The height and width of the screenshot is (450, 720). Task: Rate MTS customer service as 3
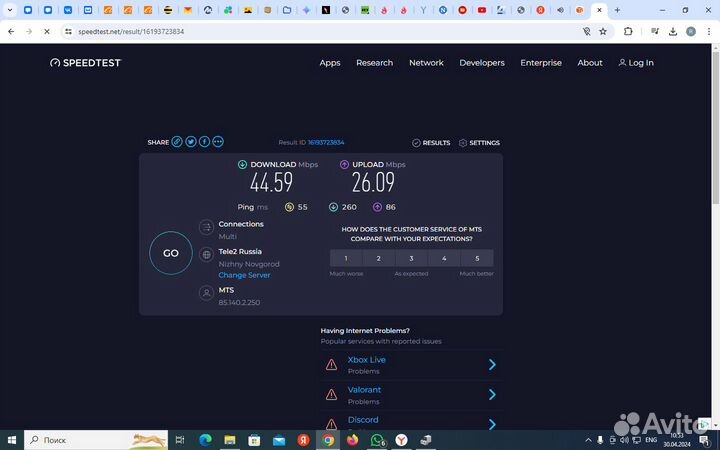(x=411, y=258)
